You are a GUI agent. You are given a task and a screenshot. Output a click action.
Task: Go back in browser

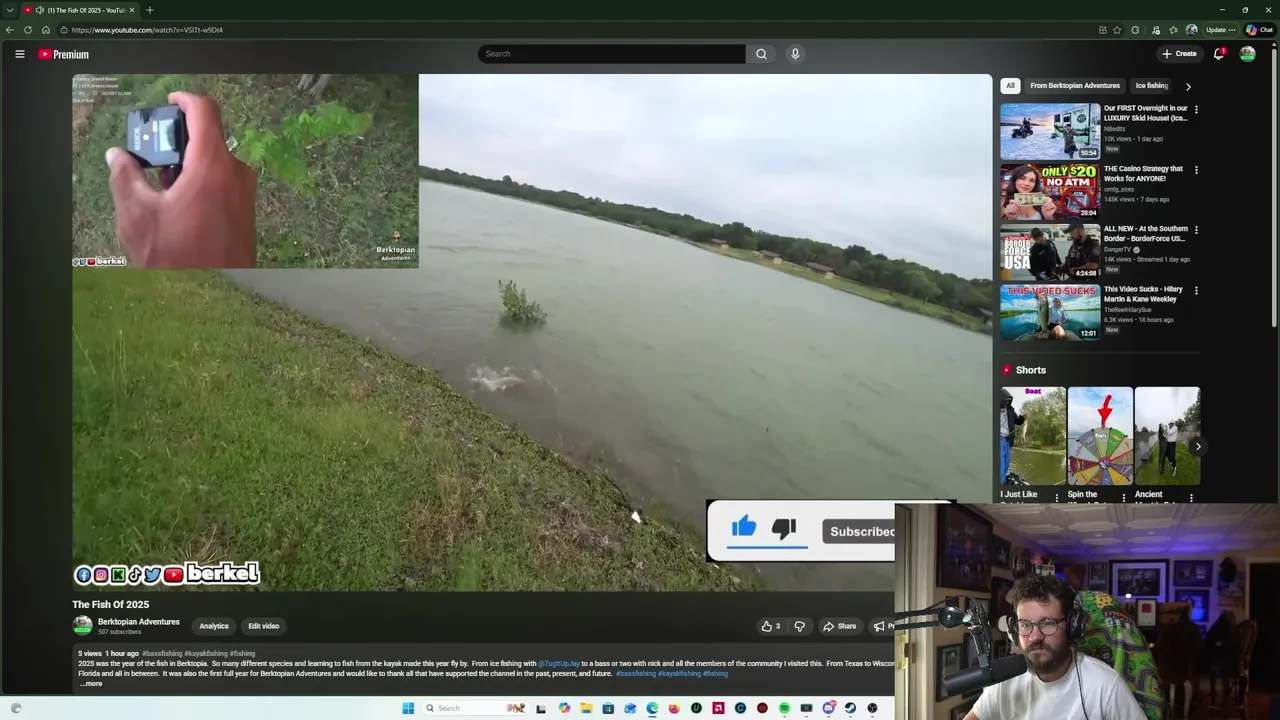pyautogui.click(x=10, y=30)
